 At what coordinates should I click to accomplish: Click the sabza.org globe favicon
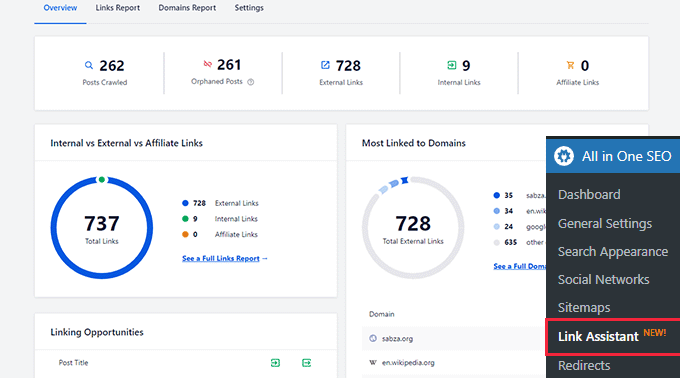click(x=373, y=338)
